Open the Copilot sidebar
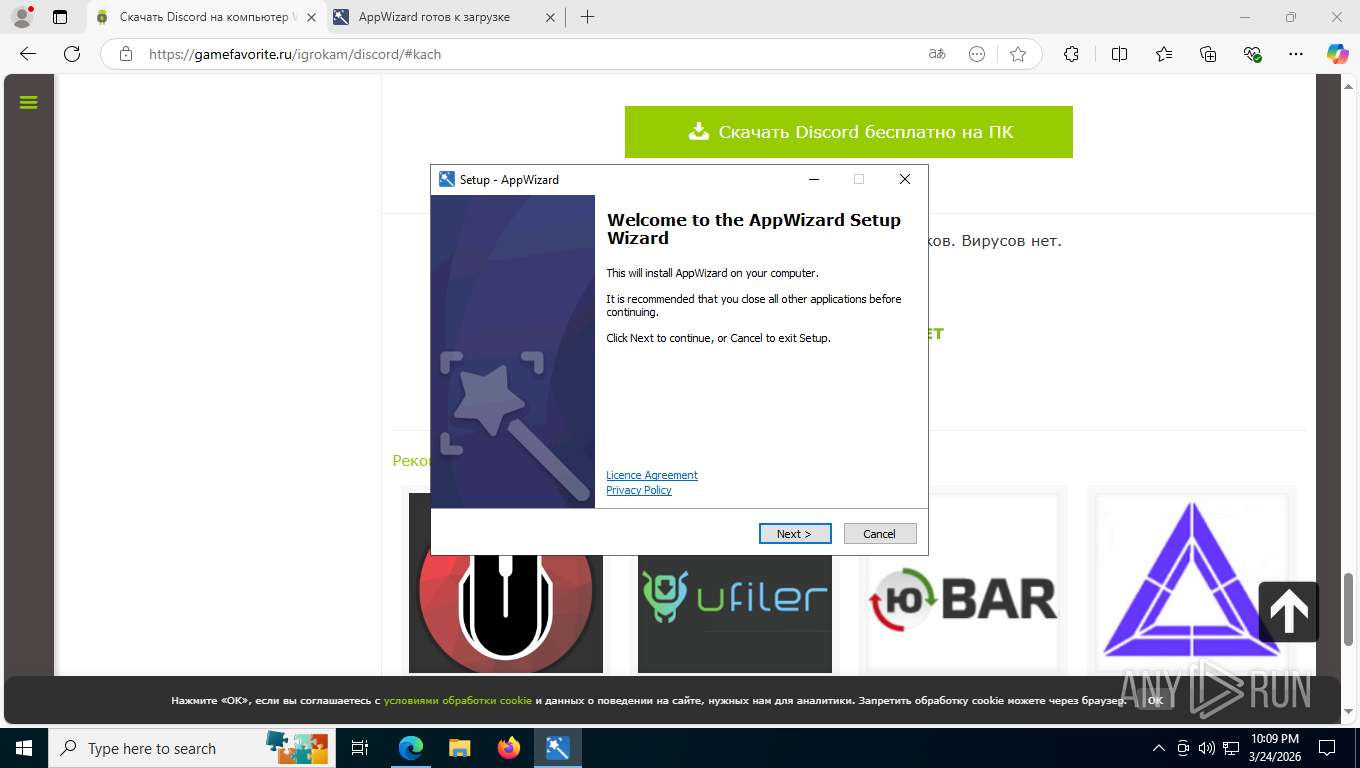1360x768 pixels. 1337,54
